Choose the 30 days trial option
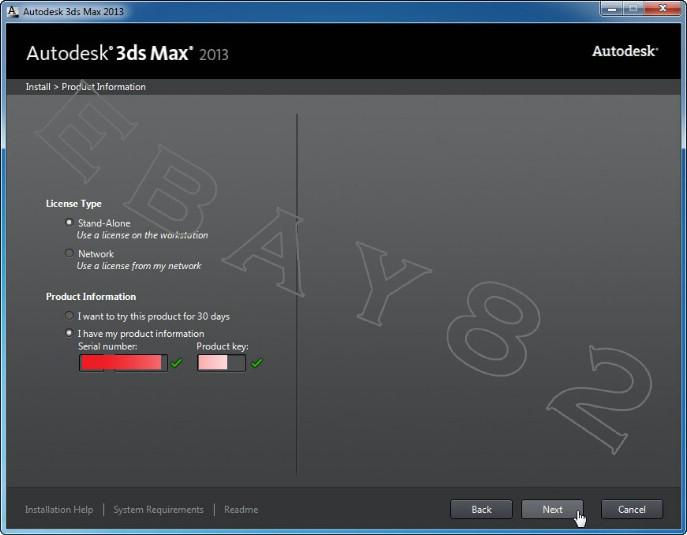This screenshot has height=535, width=687. click(x=69, y=315)
